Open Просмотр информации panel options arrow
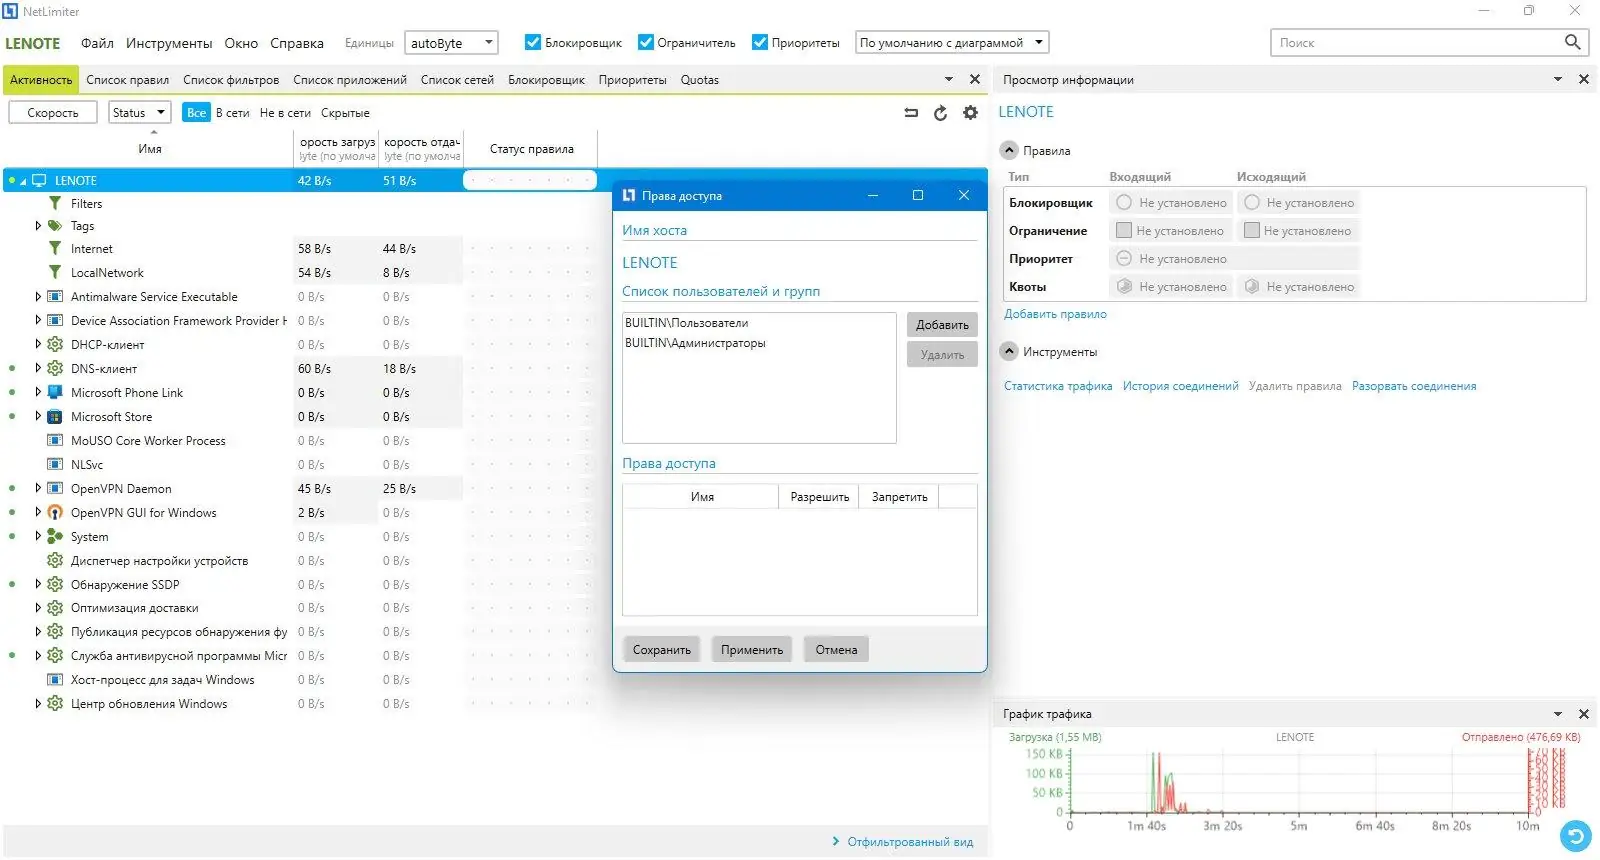Viewport: 1600px width, 860px height. [x=1558, y=79]
